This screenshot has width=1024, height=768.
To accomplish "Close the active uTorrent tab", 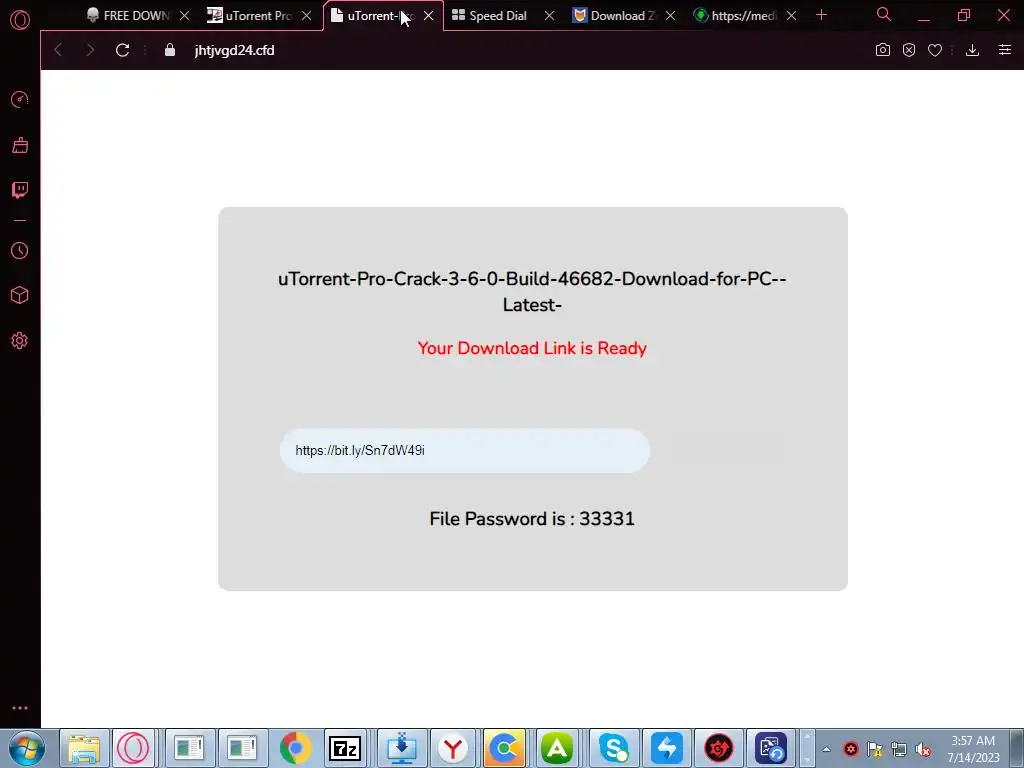I will tap(428, 16).
